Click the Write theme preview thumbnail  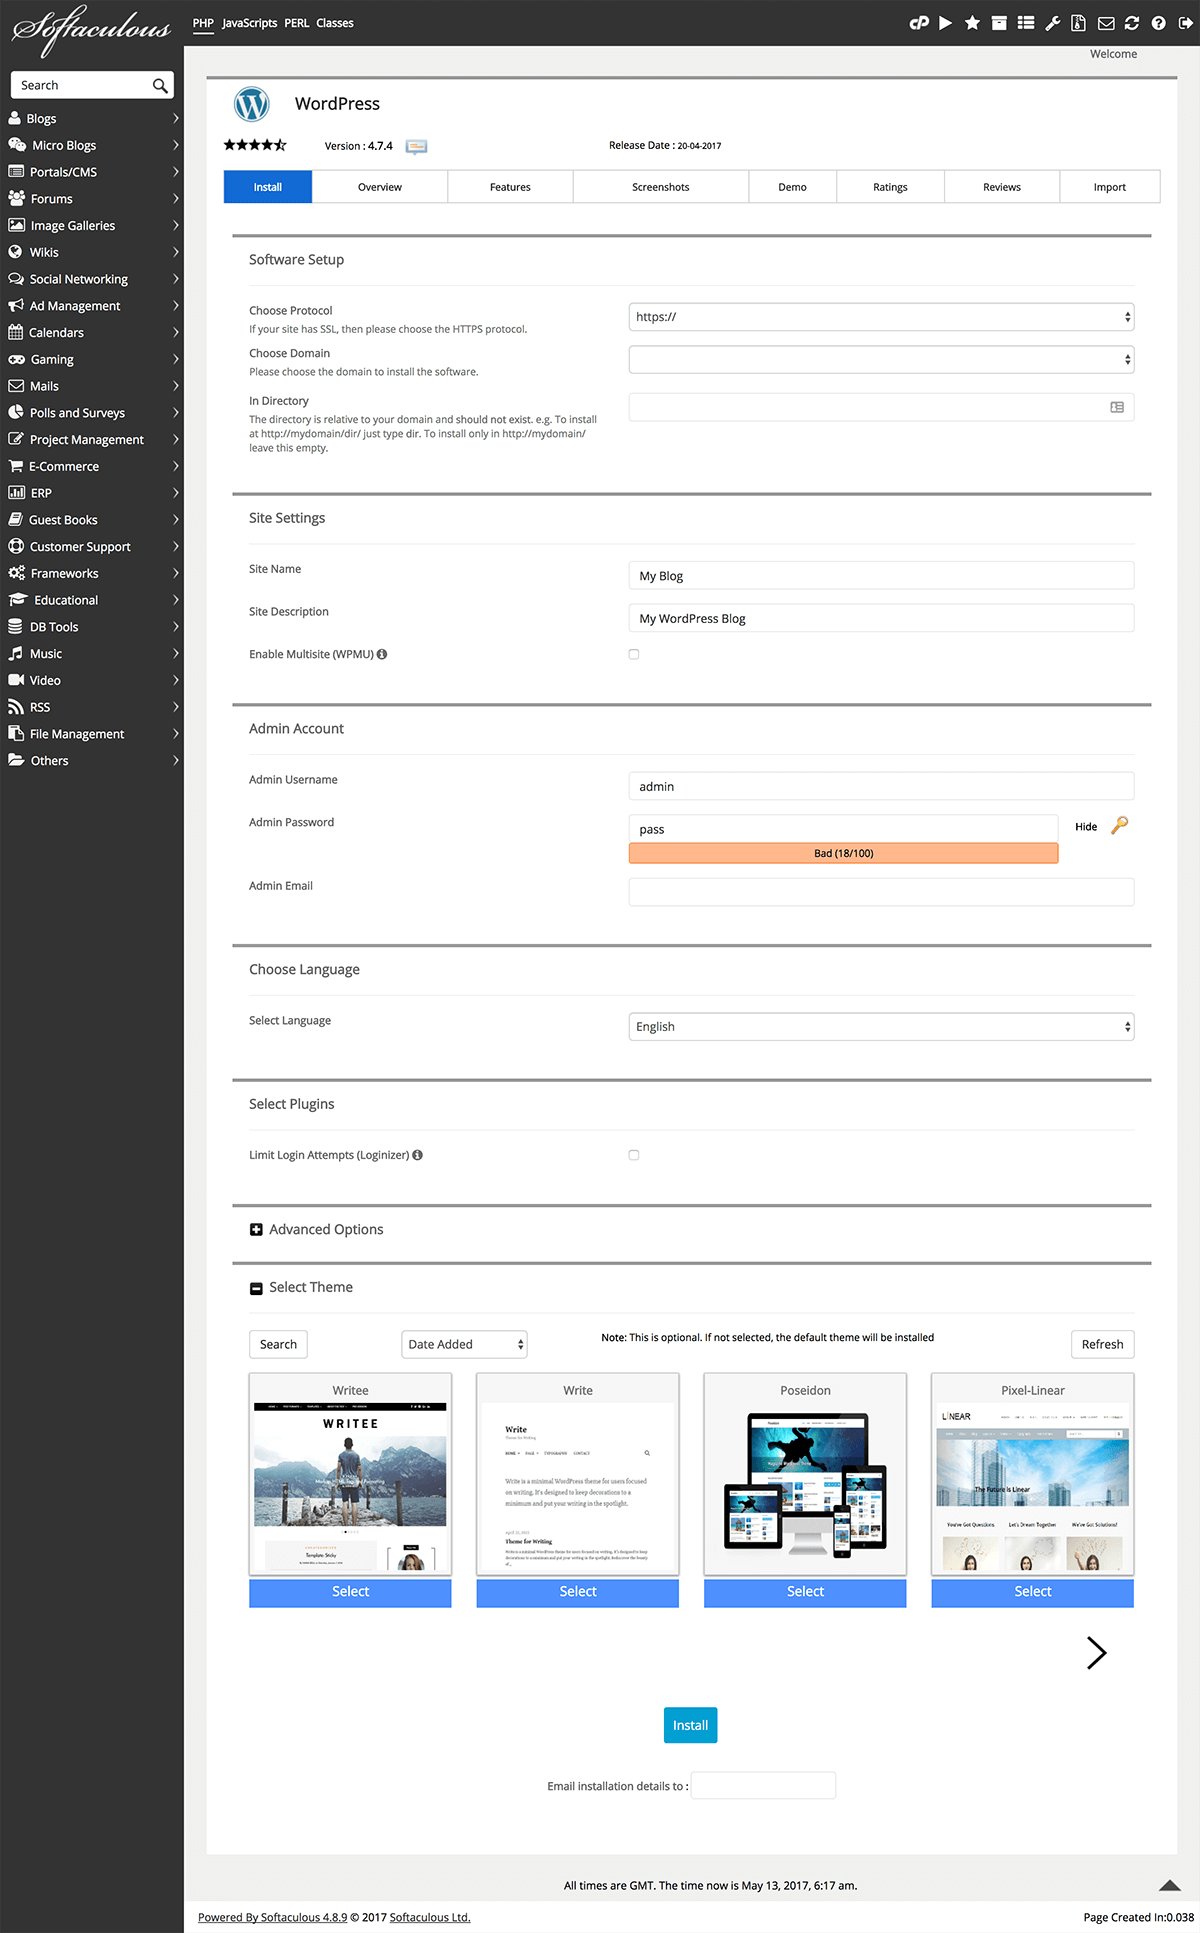[578, 1487]
